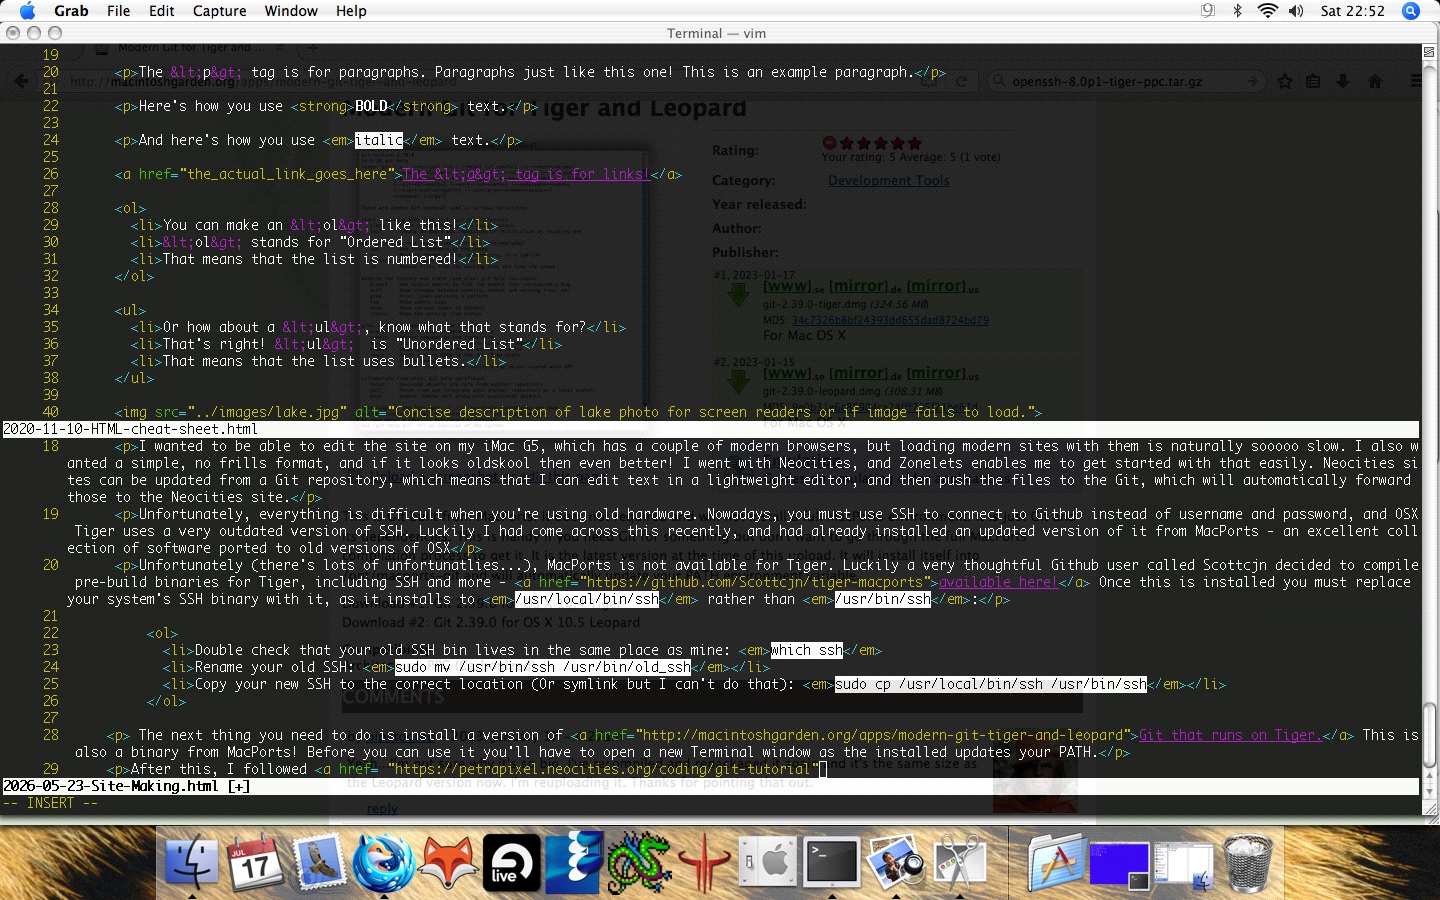Click the underlined 'available here!' link text
Viewport: 1440px width, 900px height.
pyautogui.click(x=998, y=582)
